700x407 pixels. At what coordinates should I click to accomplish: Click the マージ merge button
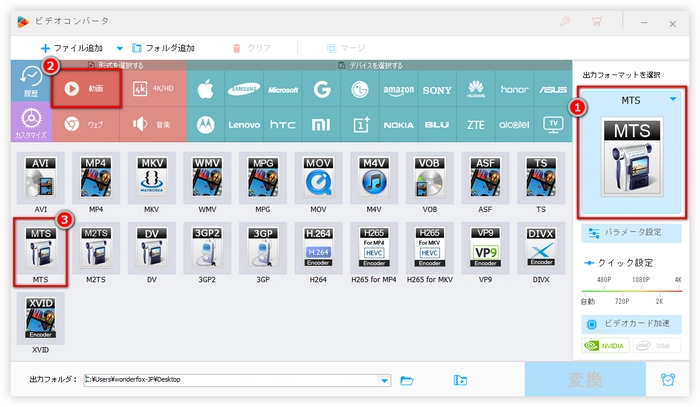(346, 48)
